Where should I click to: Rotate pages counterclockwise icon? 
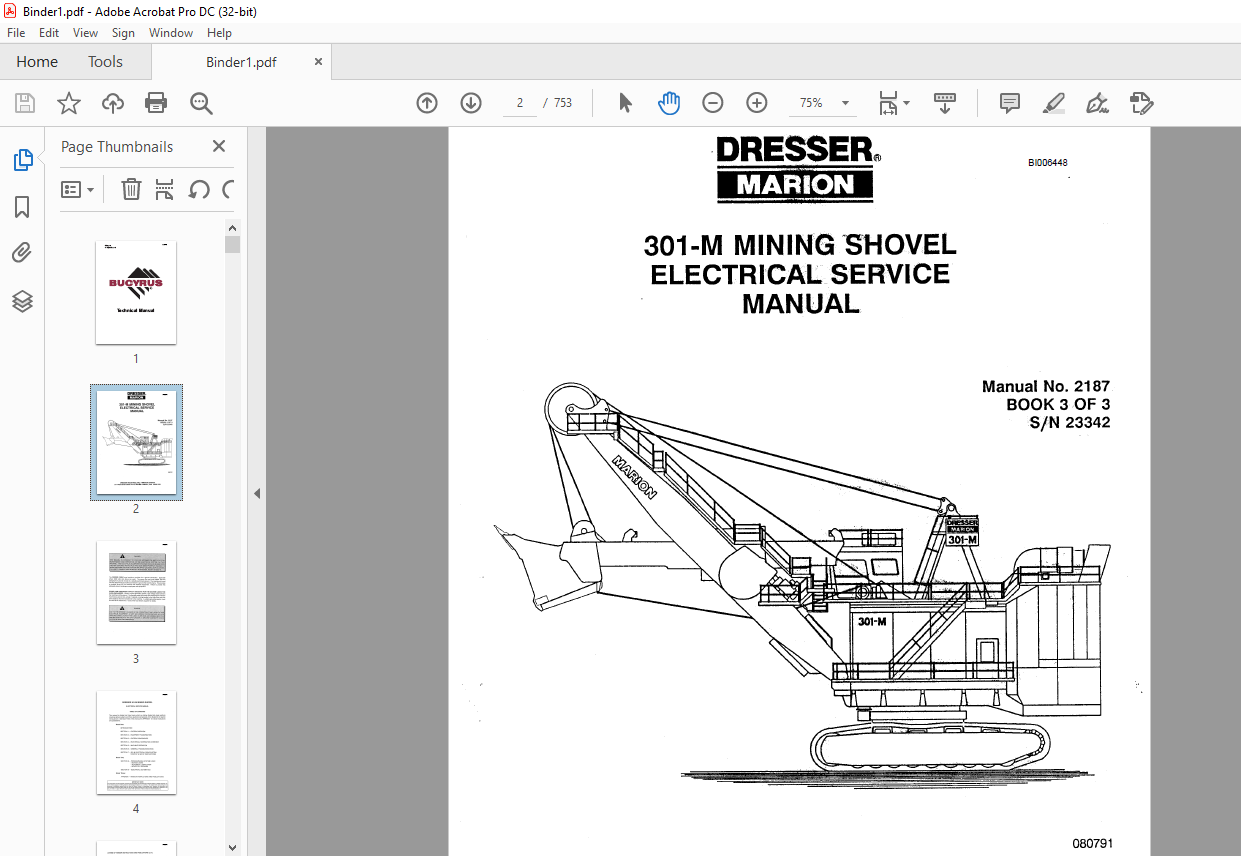(x=199, y=189)
